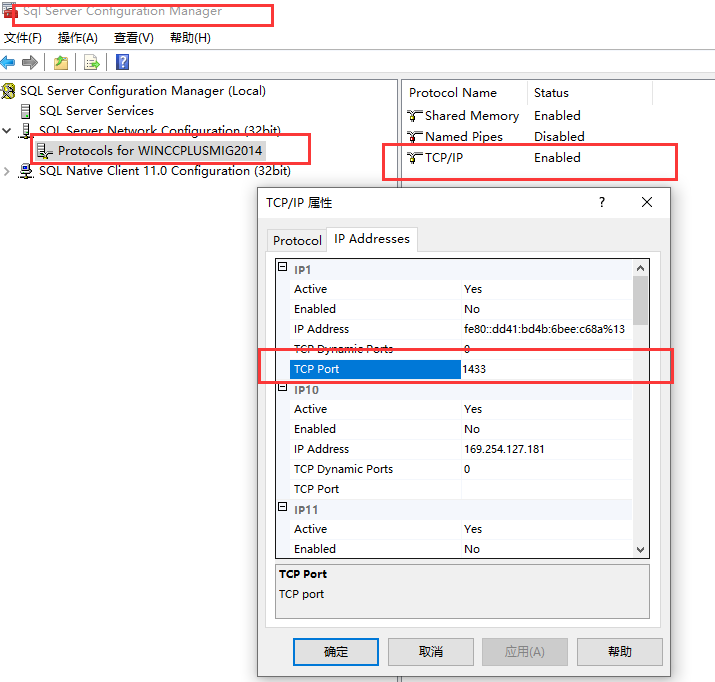The width and height of the screenshot is (715, 682).
Task: Click IP10 Active value Yes
Action: pyautogui.click(x=547, y=409)
